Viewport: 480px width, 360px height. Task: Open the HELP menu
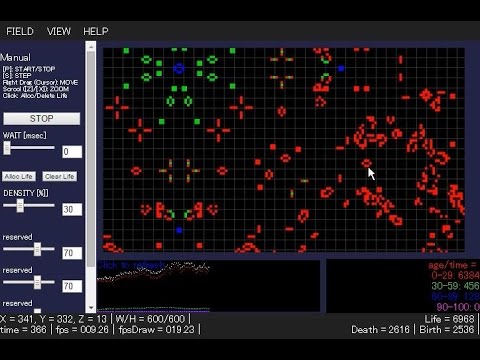tap(96, 31)
